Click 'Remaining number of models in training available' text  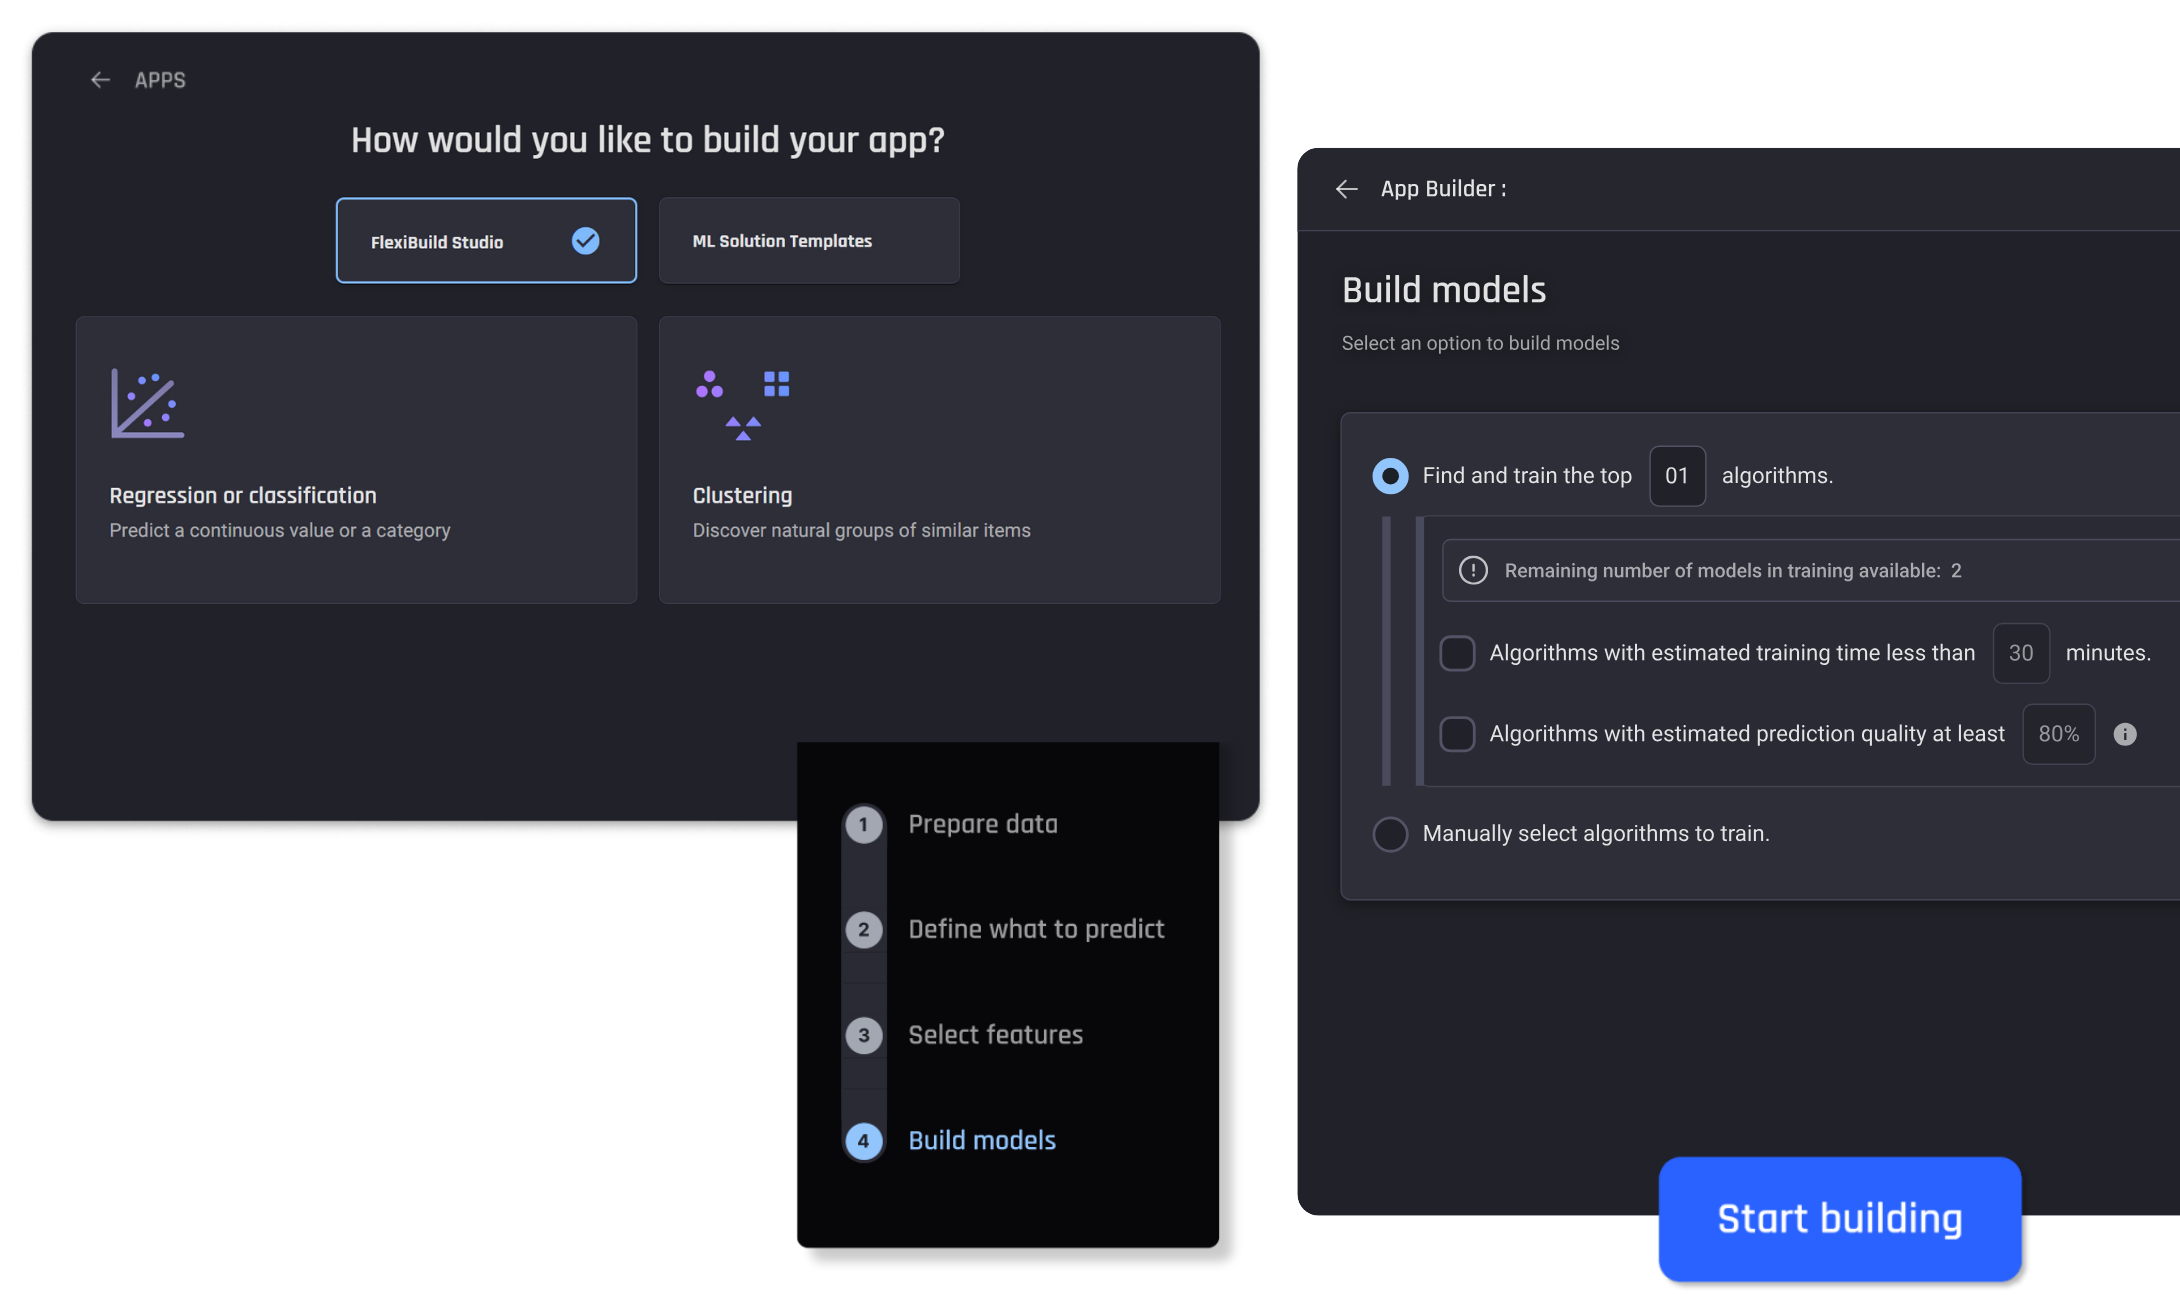click(x=1733, y=570)
